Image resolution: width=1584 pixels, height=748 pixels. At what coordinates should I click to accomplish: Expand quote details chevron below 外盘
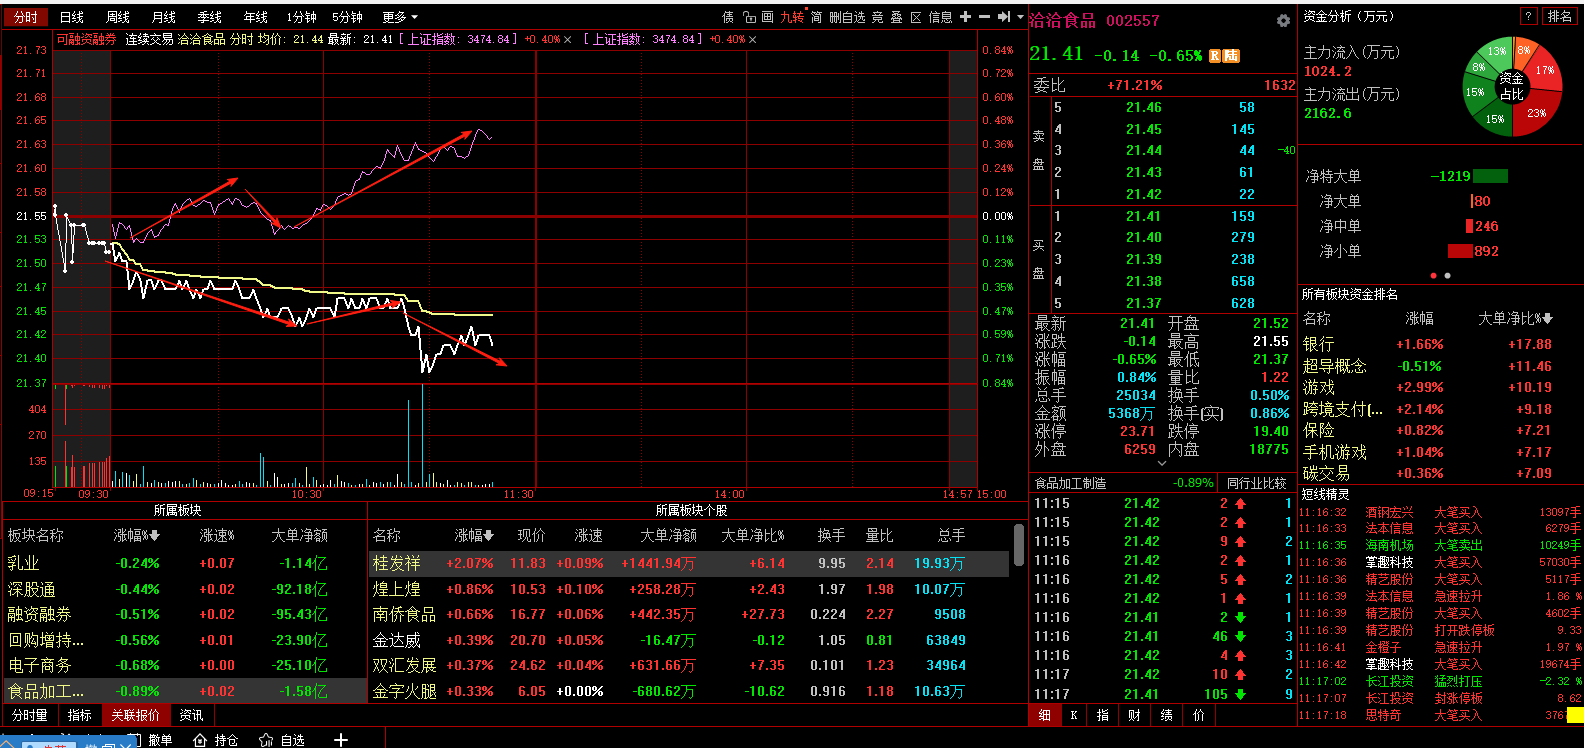[x=1162, y=463]
